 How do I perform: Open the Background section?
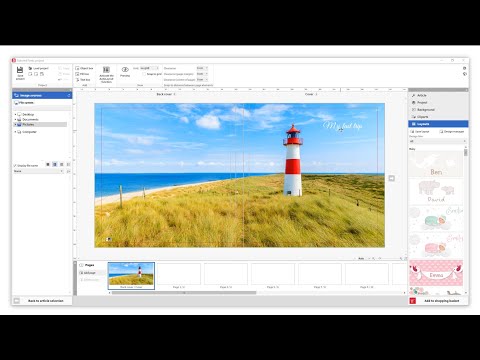438,110
